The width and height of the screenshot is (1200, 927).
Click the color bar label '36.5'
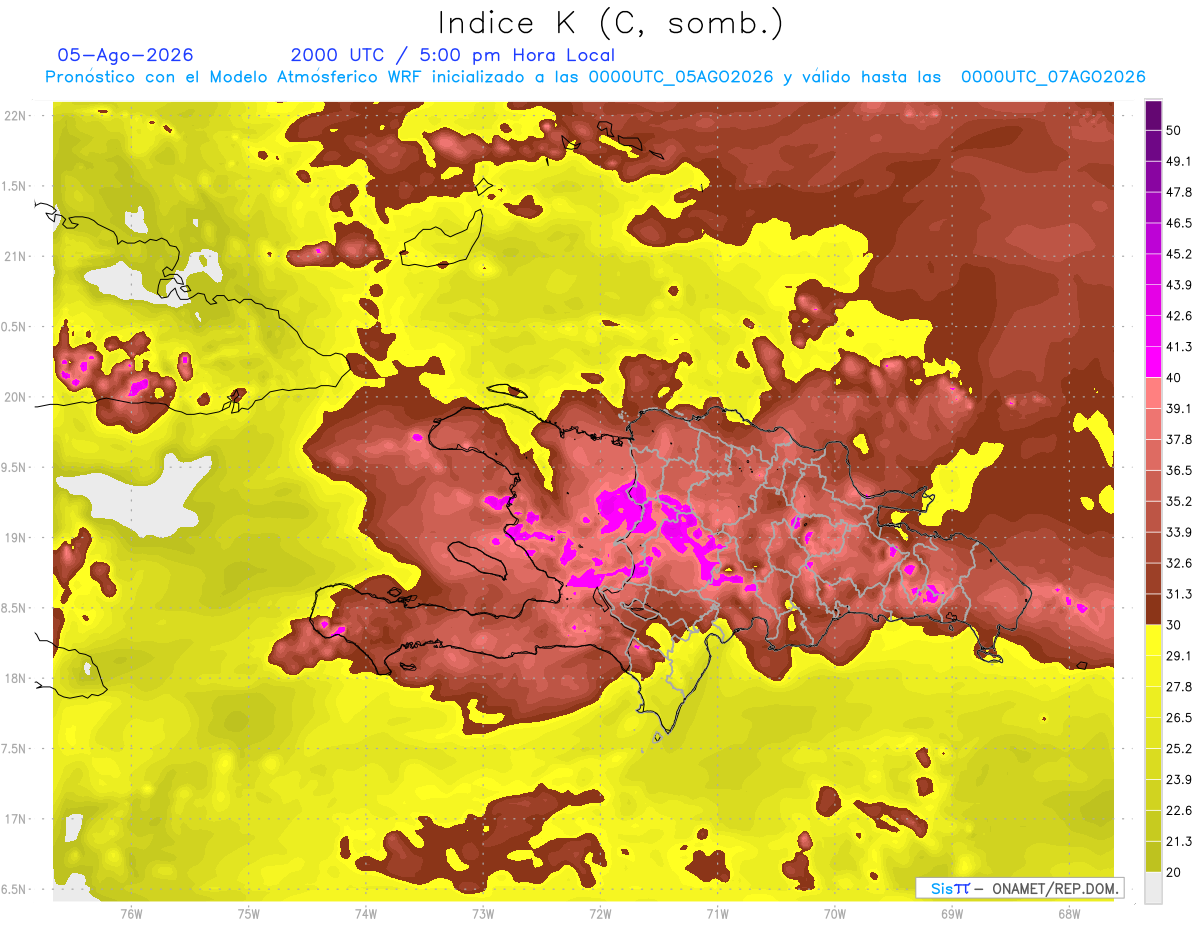coord(1178,470)
